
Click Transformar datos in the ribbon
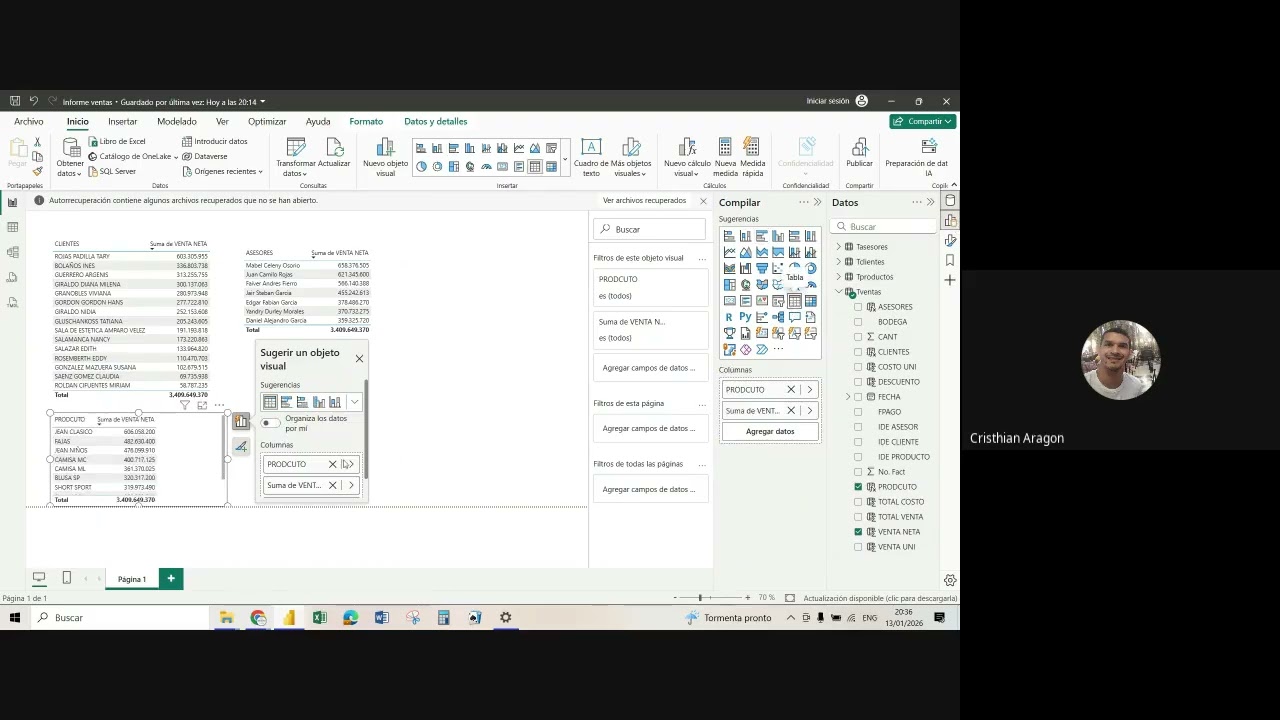point(295,158)
